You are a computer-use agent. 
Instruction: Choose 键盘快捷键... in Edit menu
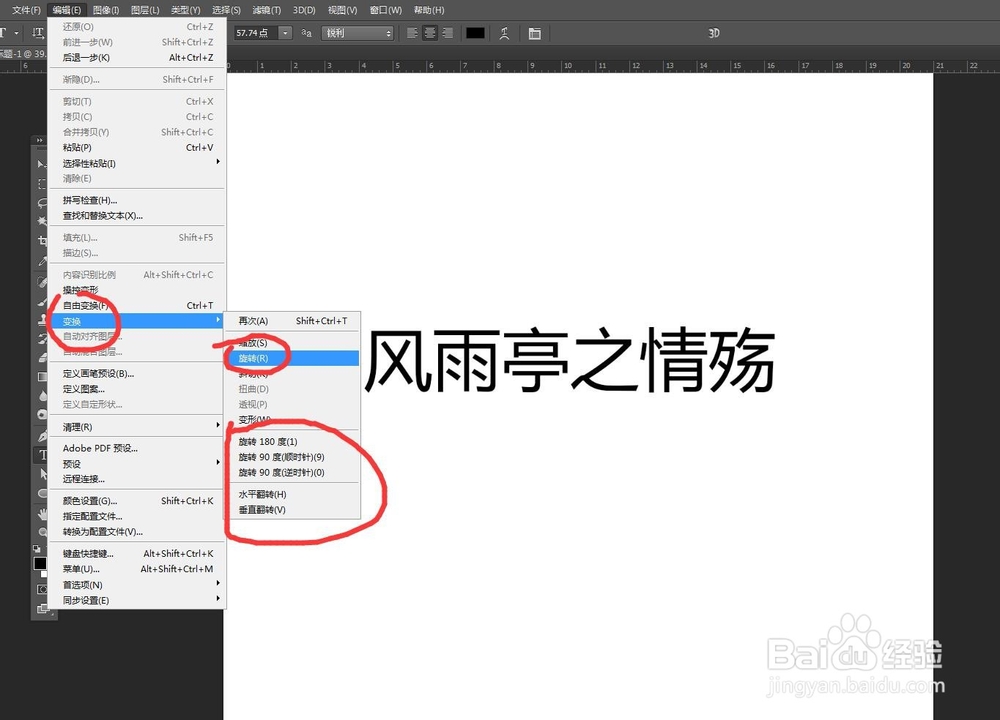(x=137, y=554)
